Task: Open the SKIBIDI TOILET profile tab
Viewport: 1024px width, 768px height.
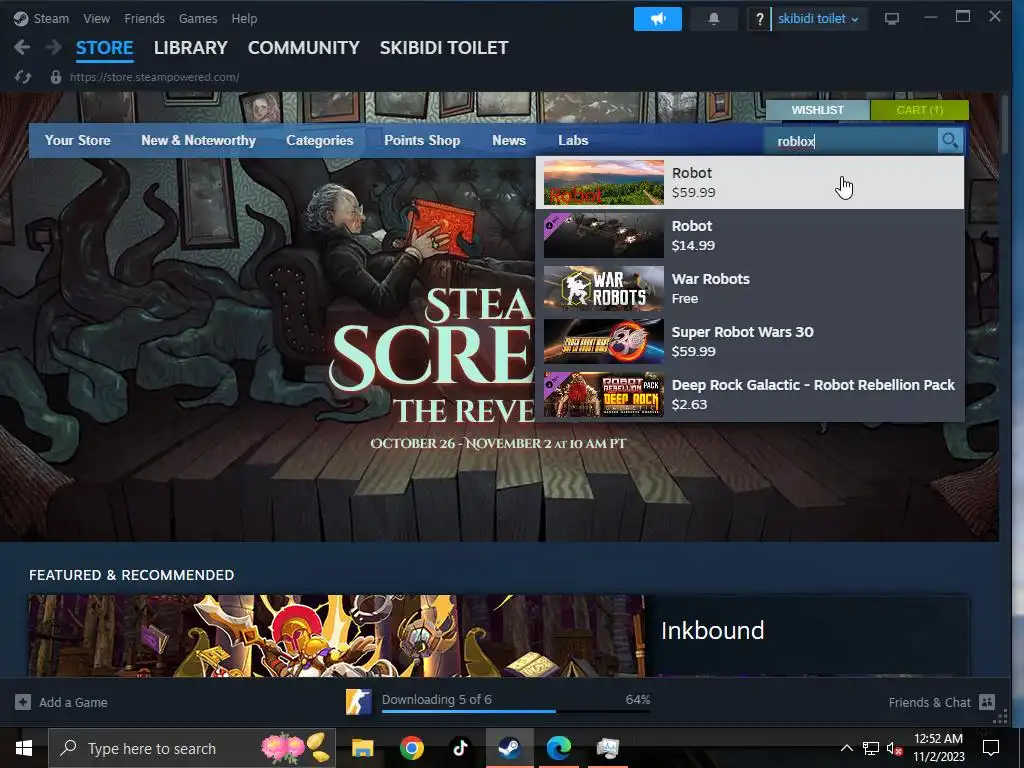Action: pyautogui.click(x=444, y=48)
